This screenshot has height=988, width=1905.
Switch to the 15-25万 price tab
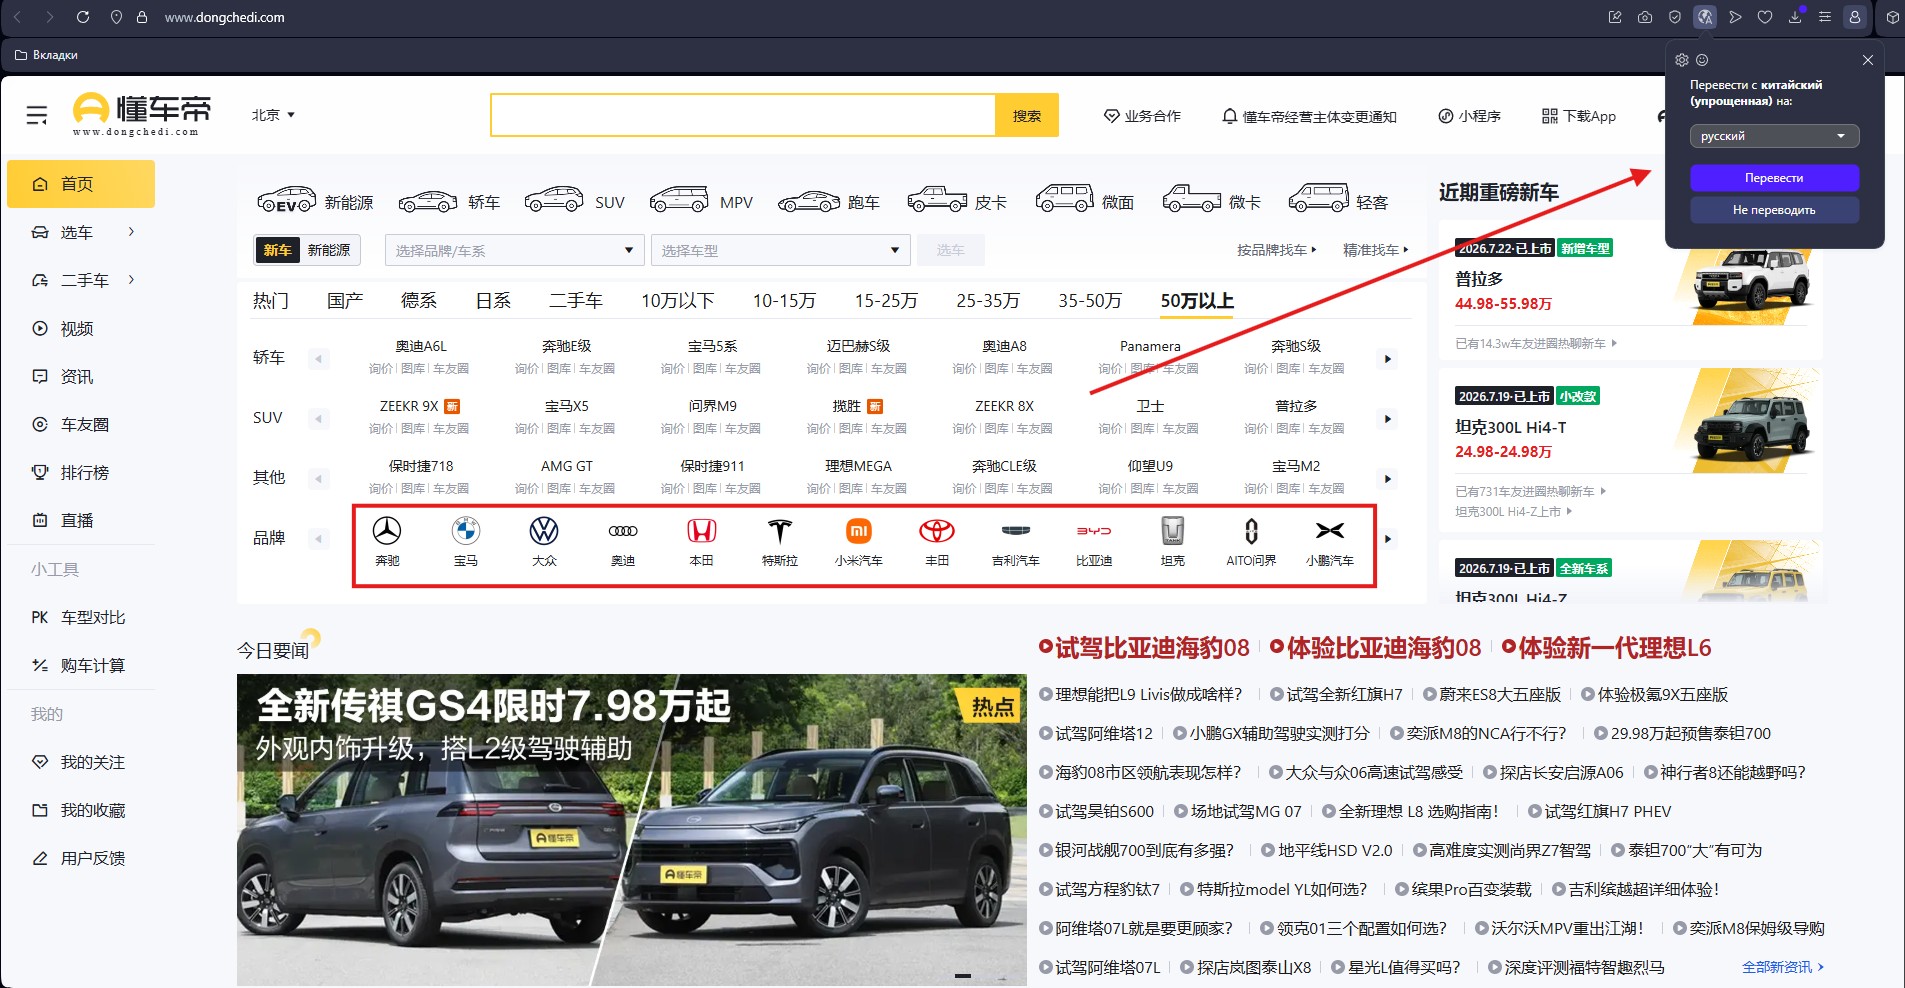click(886, 301)
